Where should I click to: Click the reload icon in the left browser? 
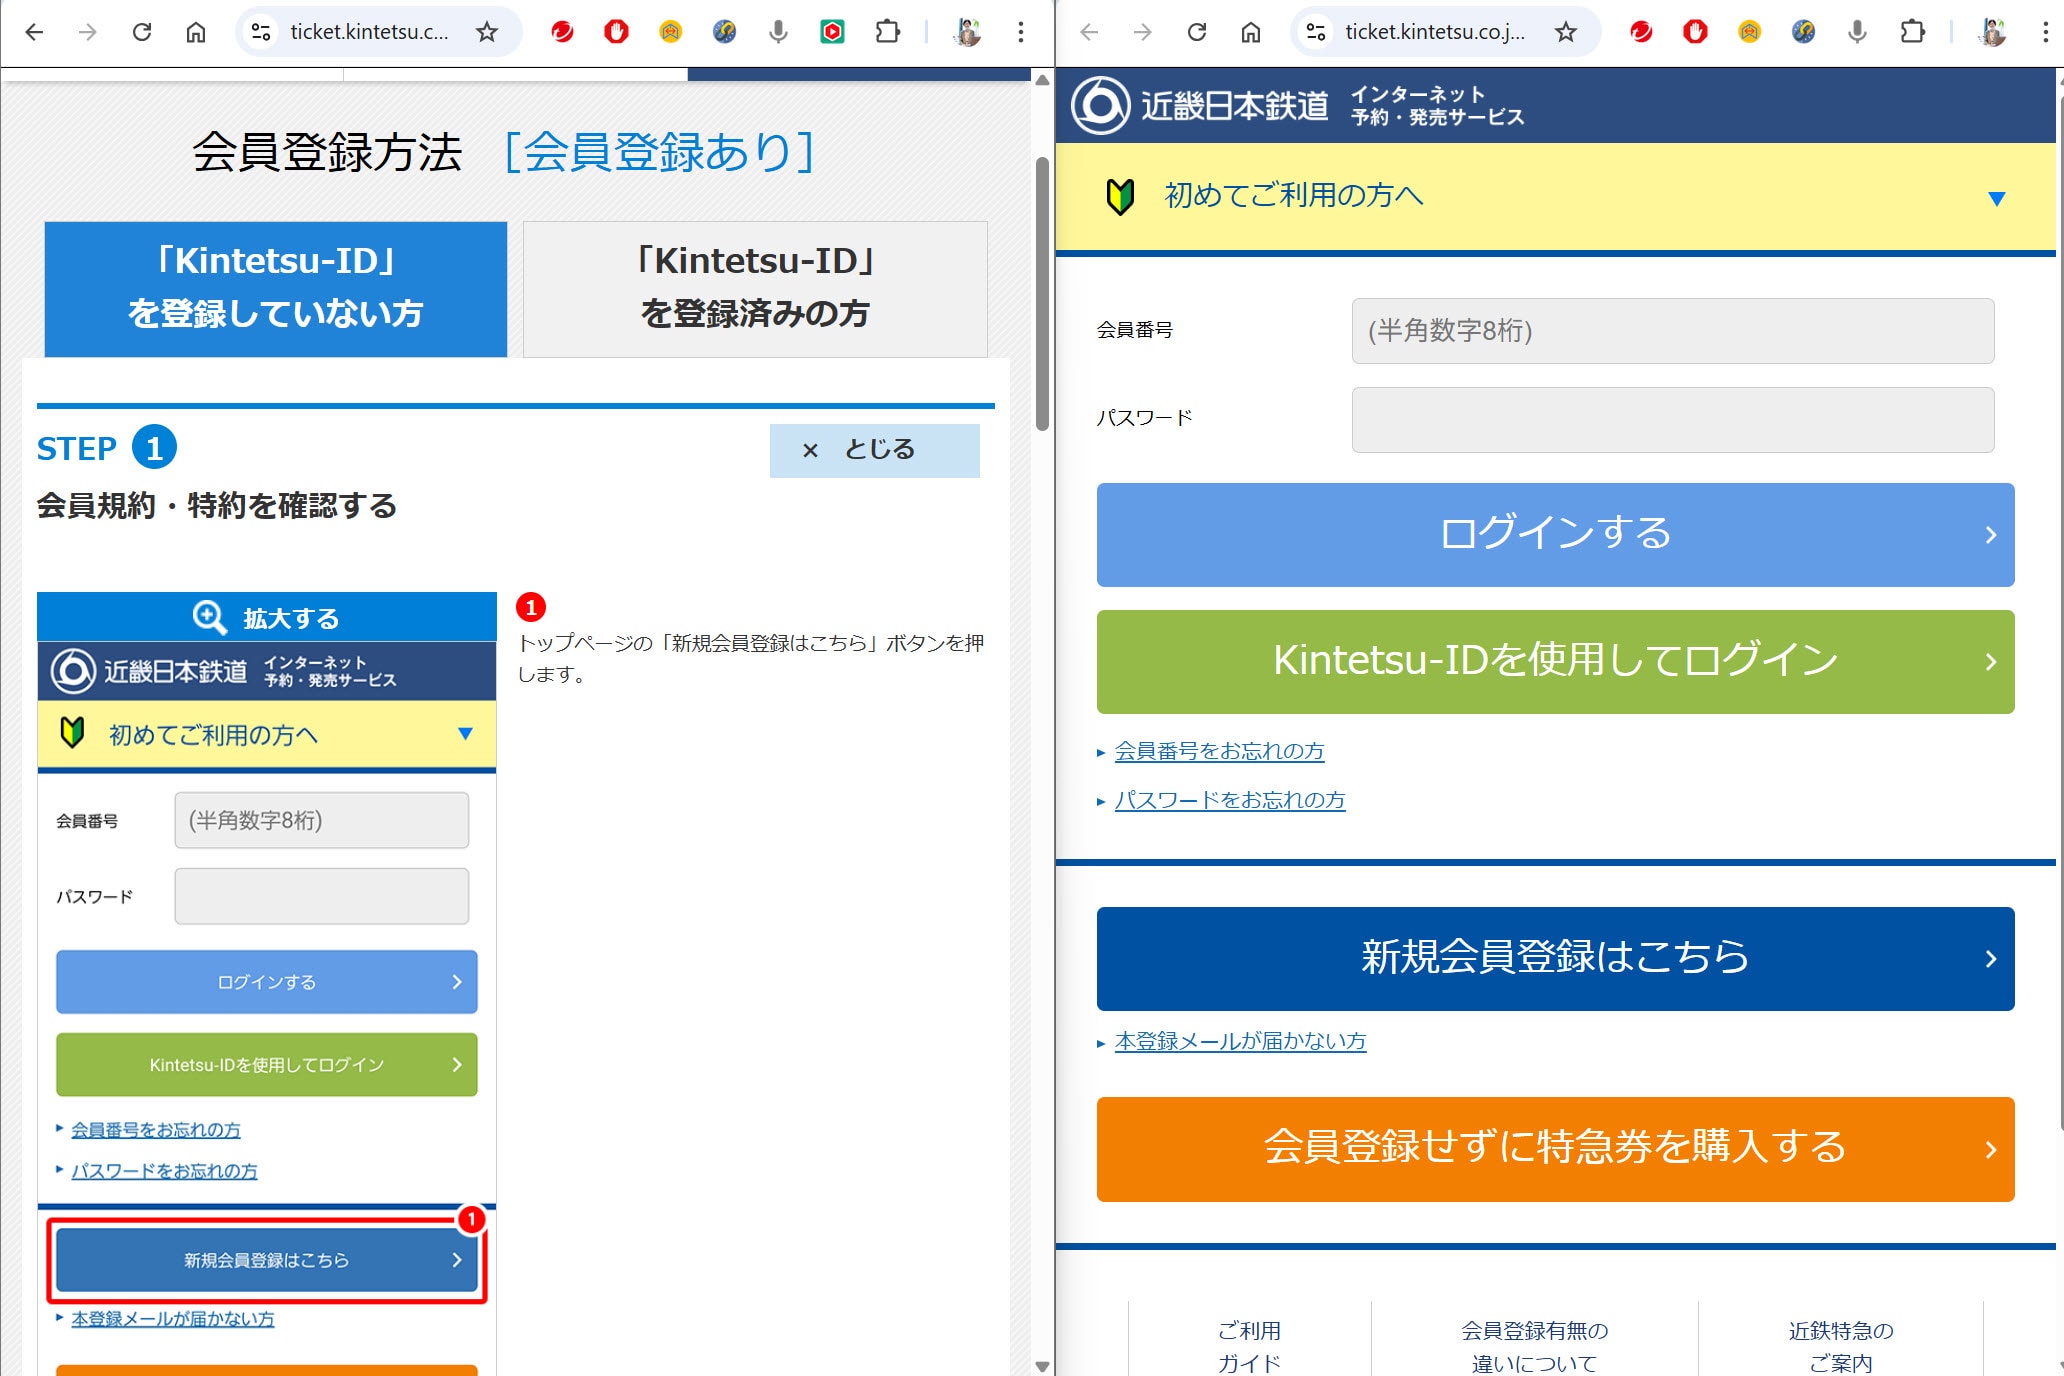(142, 32)
